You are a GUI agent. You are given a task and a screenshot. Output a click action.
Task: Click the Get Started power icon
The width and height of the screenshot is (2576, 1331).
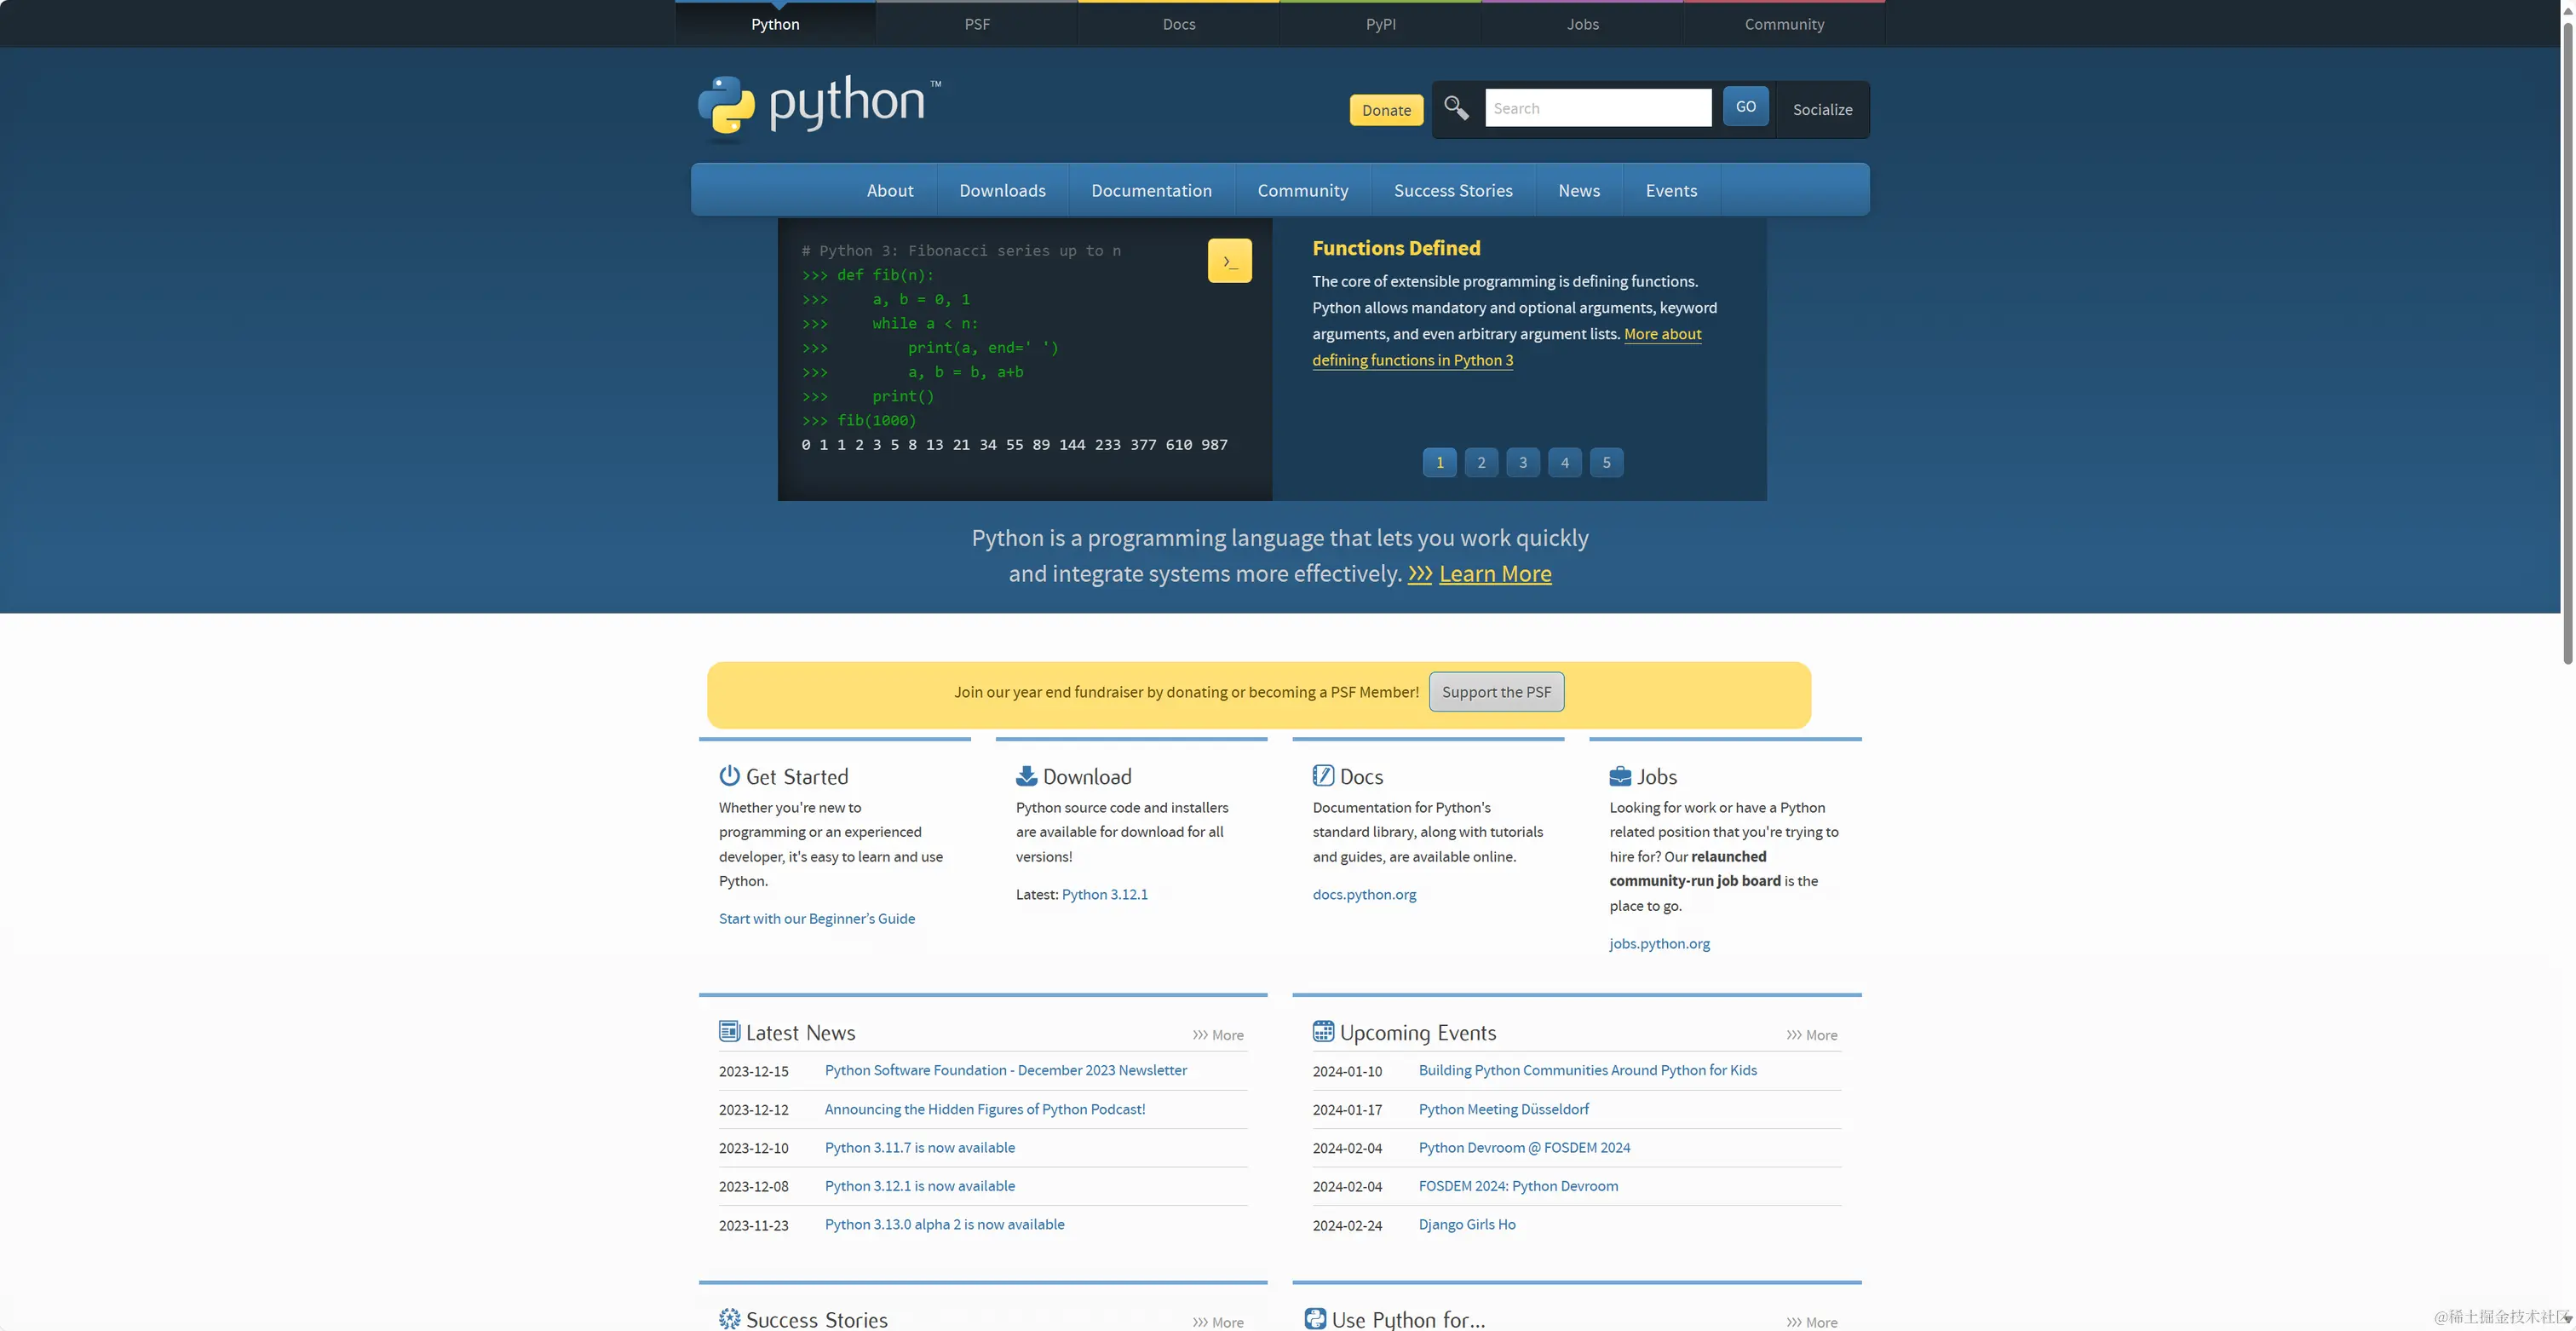click(729, 775)
